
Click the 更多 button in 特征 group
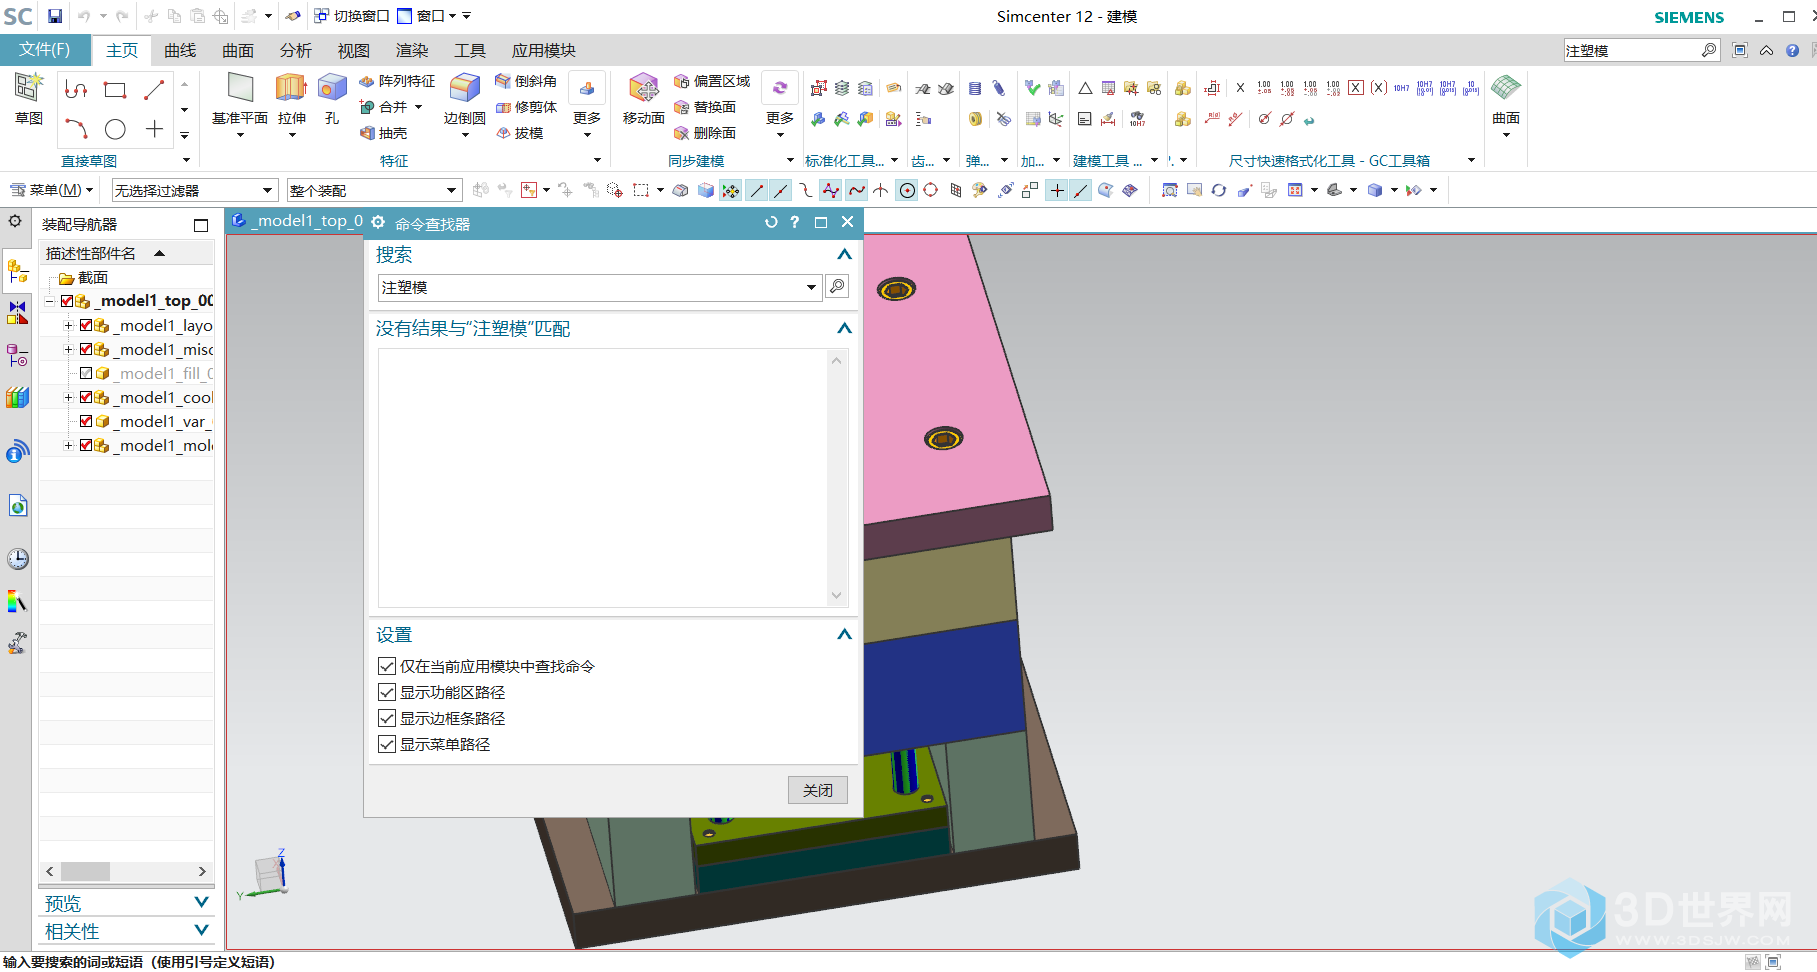[587, 105]
